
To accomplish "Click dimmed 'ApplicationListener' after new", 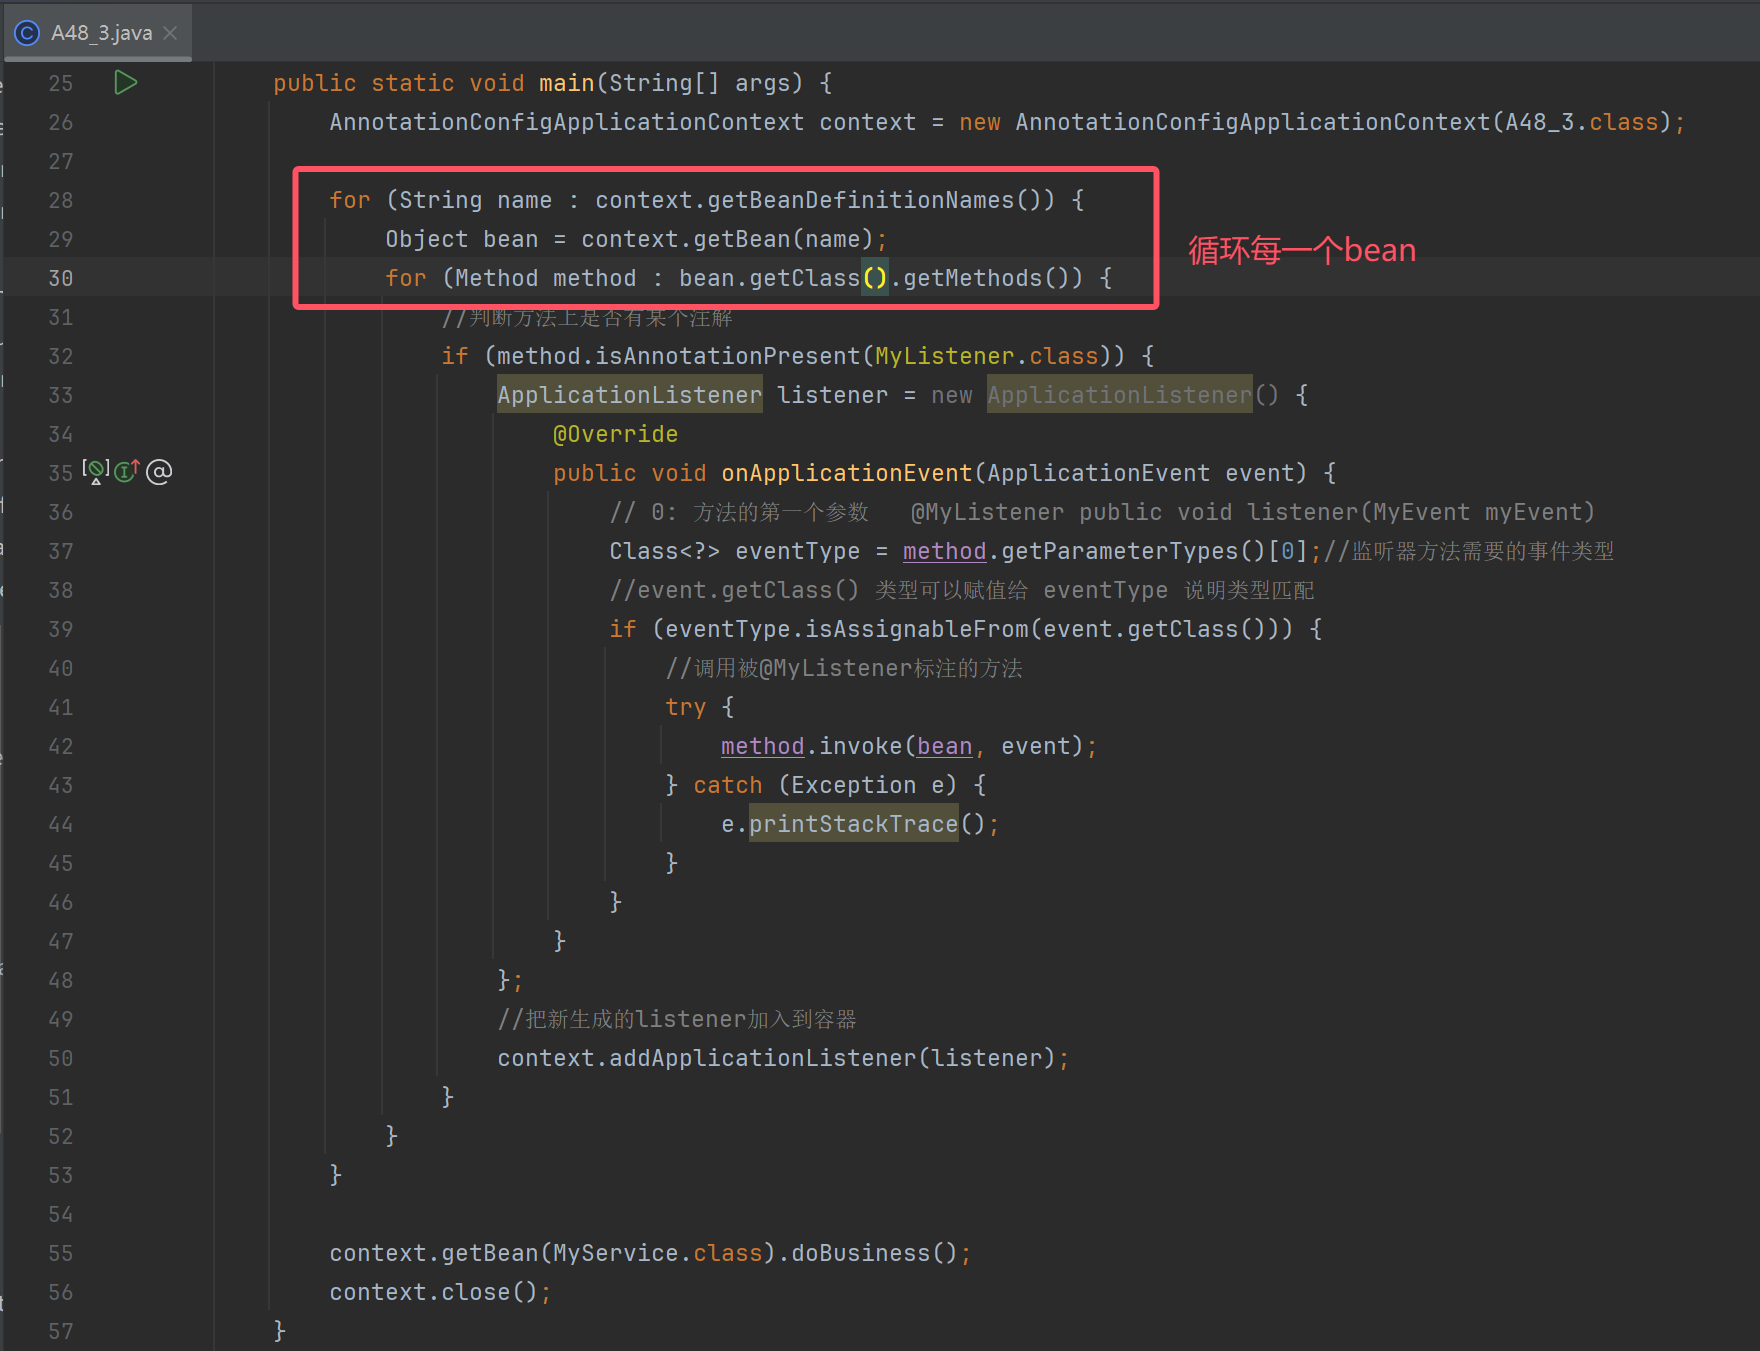I will pyautogui.click(x=1120, y=395).
